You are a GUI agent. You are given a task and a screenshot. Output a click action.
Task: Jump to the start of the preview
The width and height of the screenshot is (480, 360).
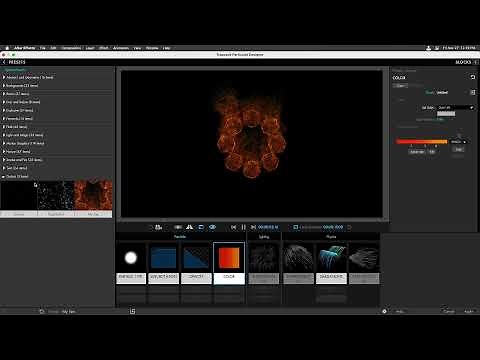coord(234,227)
